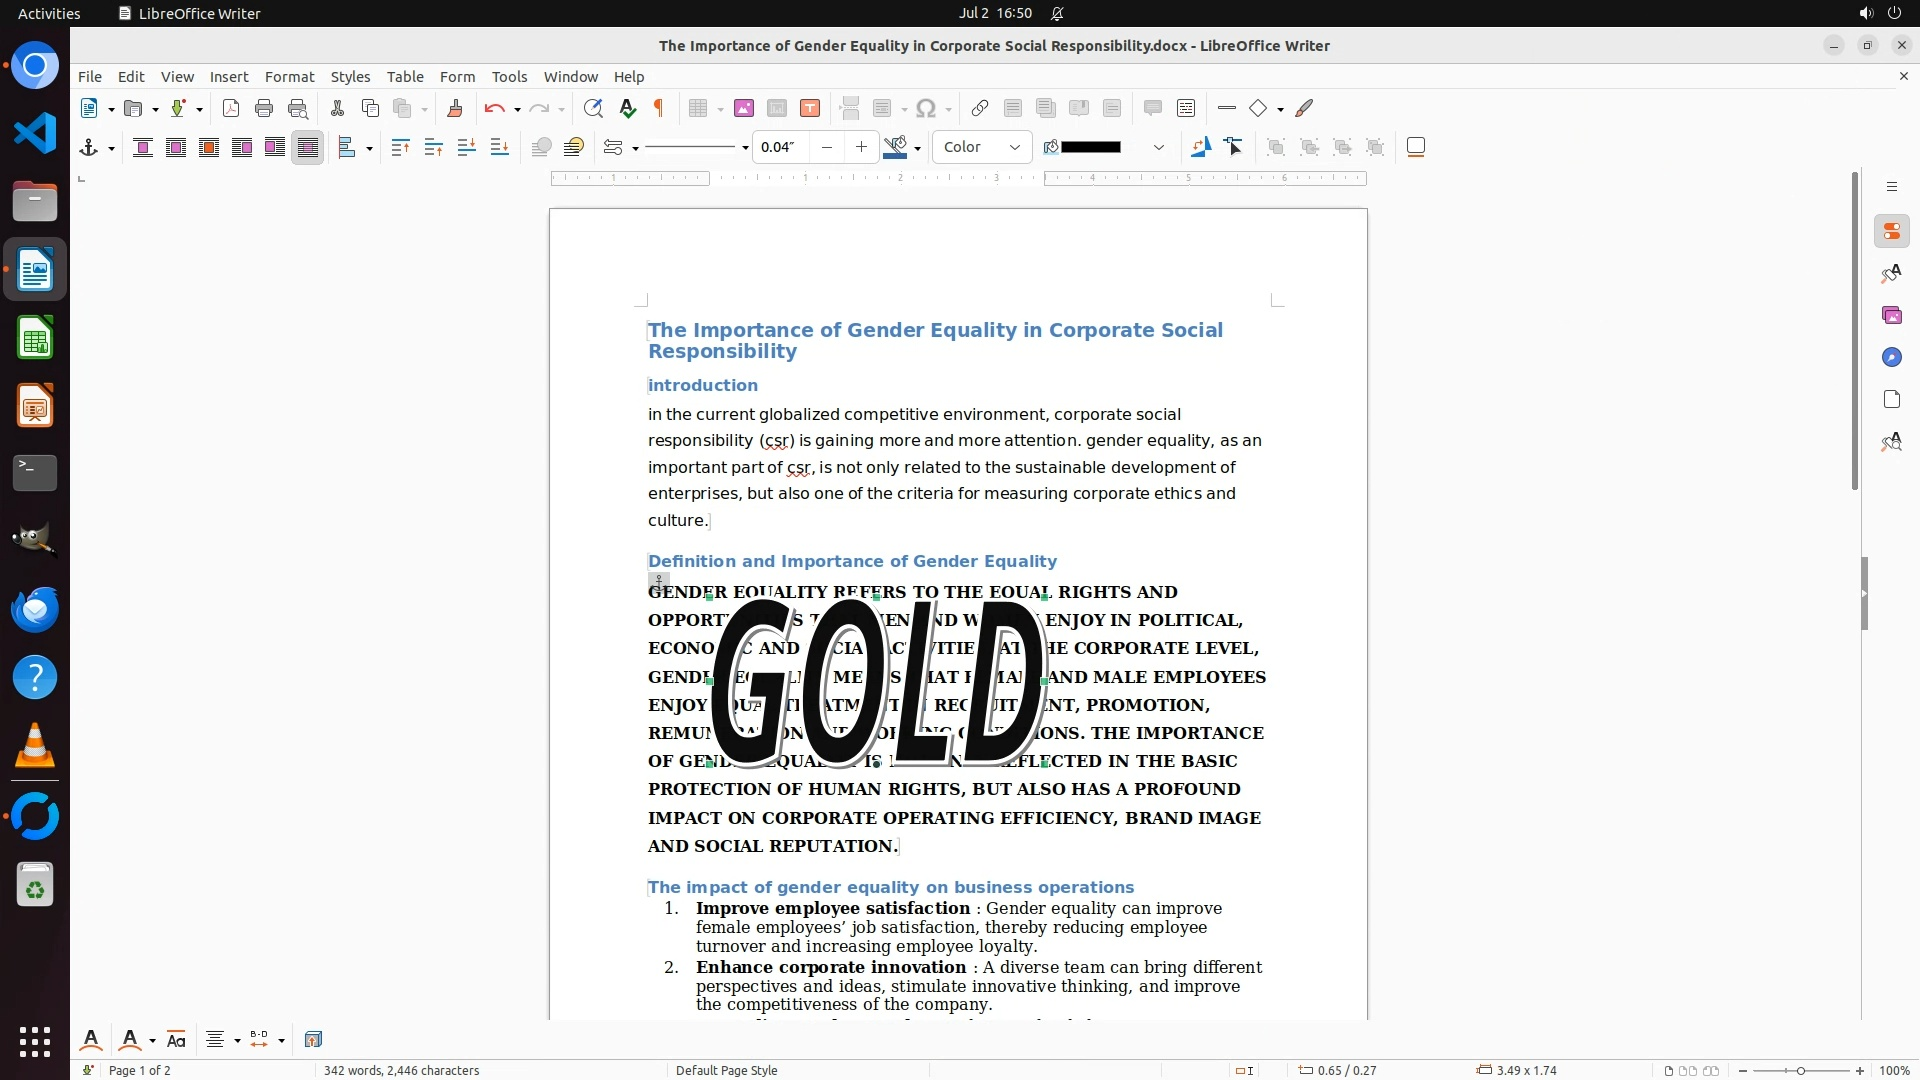1920x1080 pixels.
Task: Toggle formatting marks with the pilcrow icon
Action: coord(659,109)
